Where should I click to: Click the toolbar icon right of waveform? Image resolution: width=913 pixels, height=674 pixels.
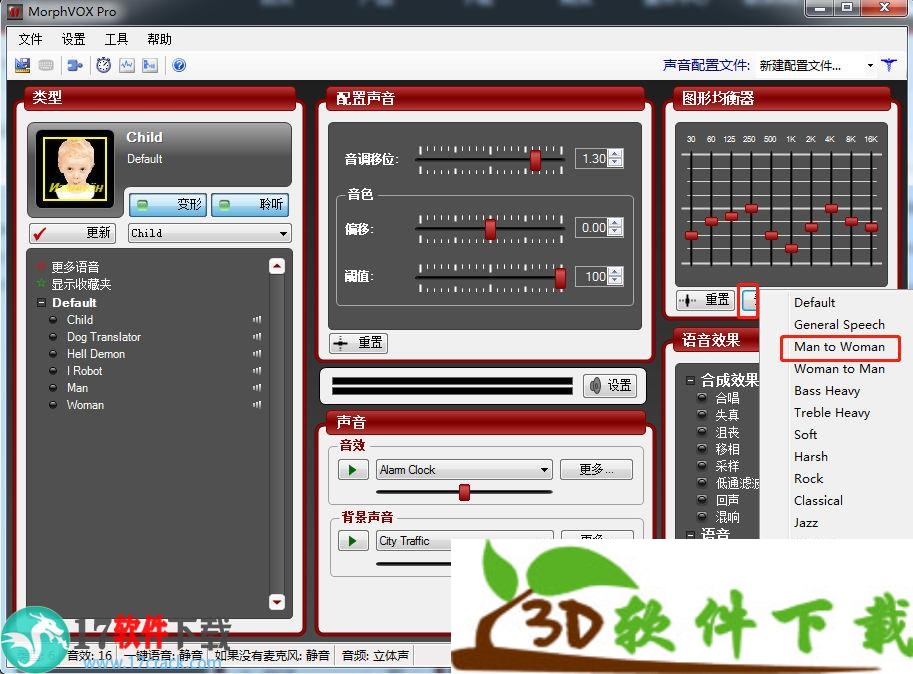point(150,65)
